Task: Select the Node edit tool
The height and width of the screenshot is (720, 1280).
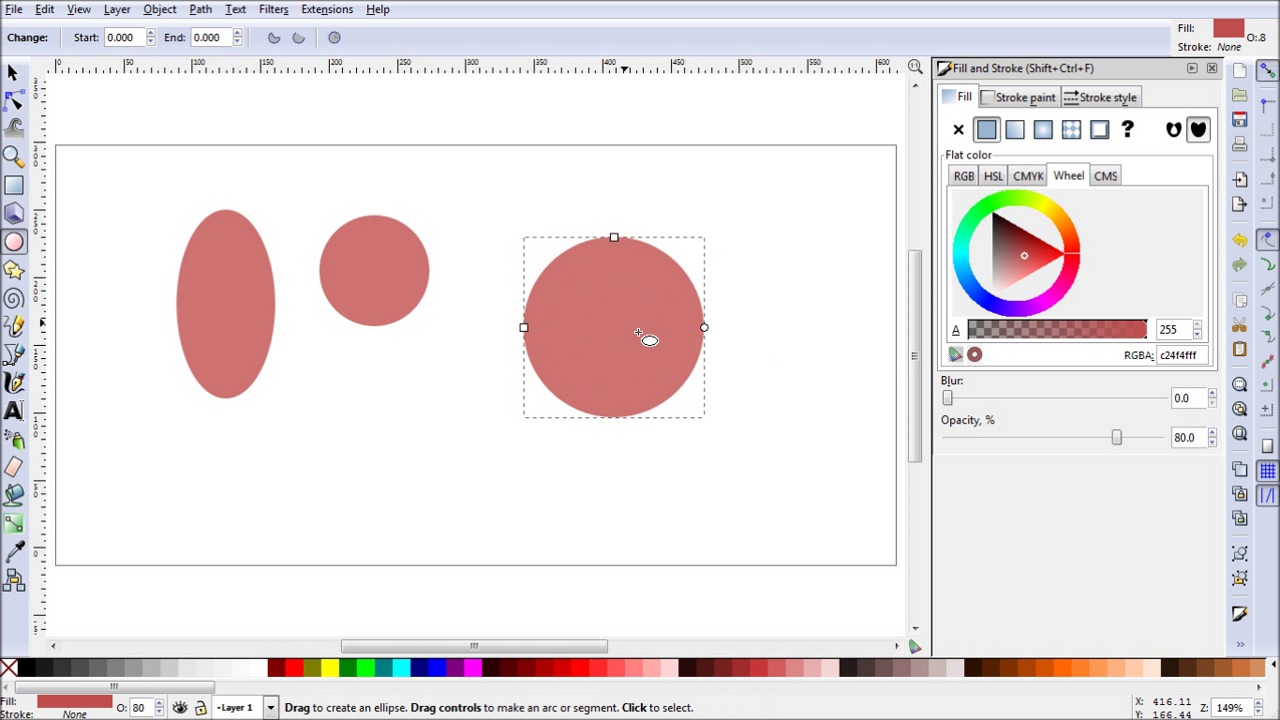Action: point(13,101)
